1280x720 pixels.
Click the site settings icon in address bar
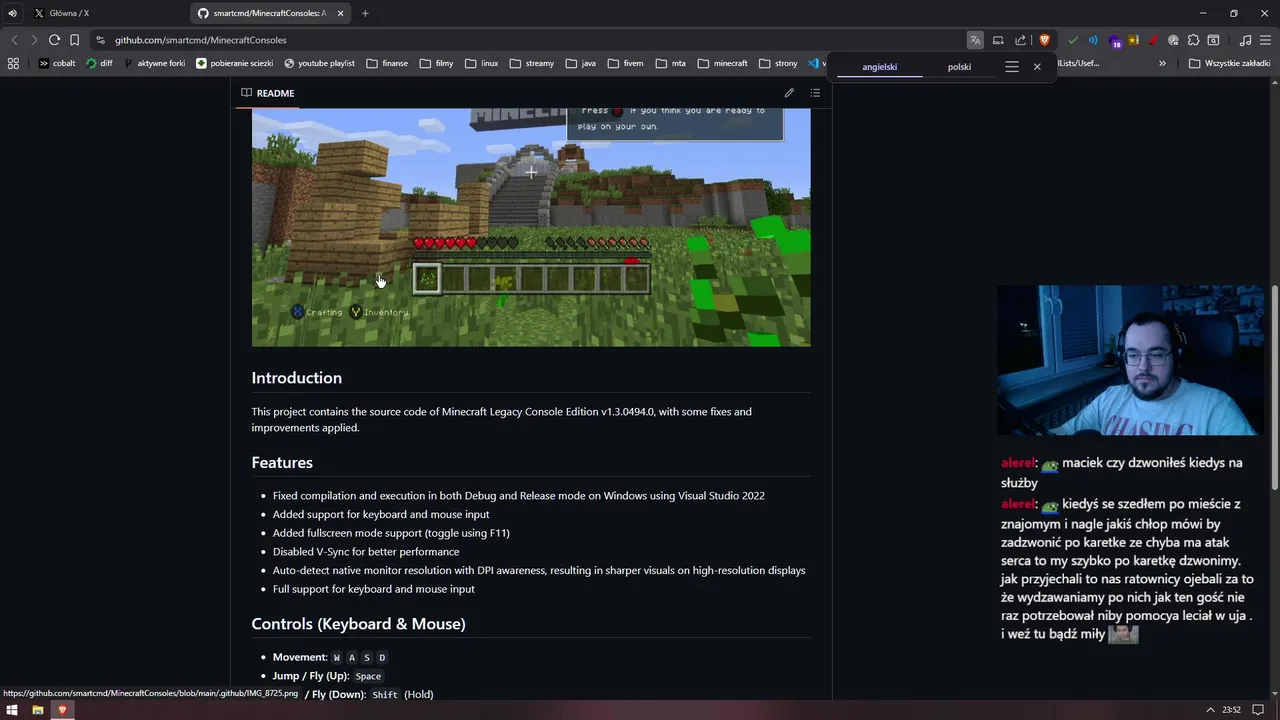click(x=100, y=40)
